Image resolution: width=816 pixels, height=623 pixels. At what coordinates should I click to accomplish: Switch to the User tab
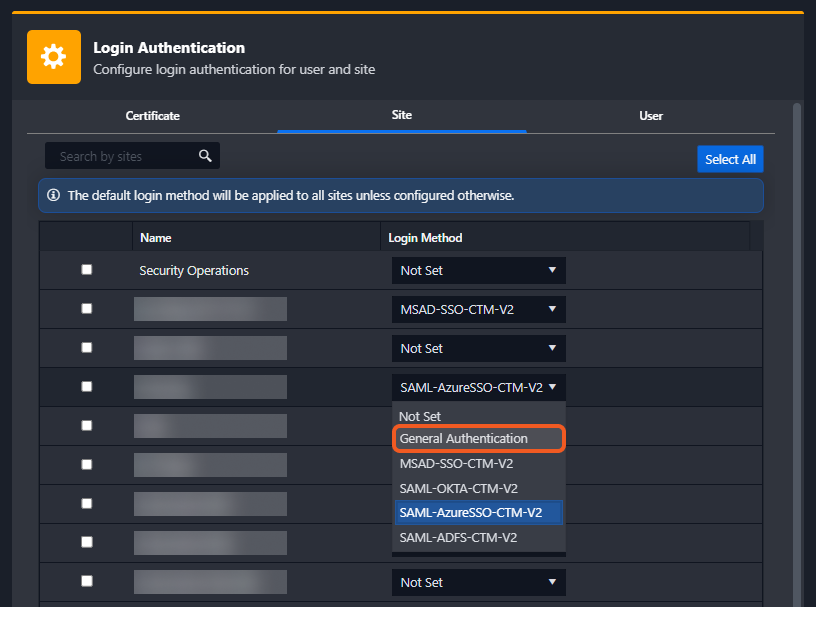(x=651, y=116)
